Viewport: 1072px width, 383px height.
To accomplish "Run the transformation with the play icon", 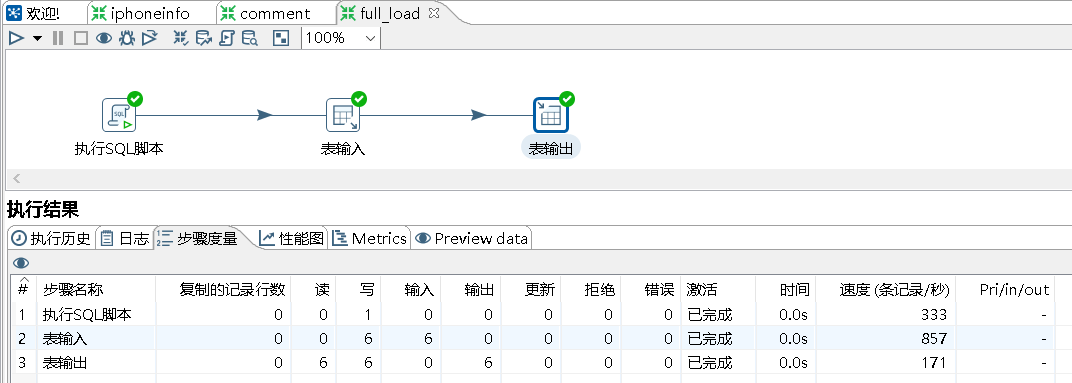I will tap(16, 38).
